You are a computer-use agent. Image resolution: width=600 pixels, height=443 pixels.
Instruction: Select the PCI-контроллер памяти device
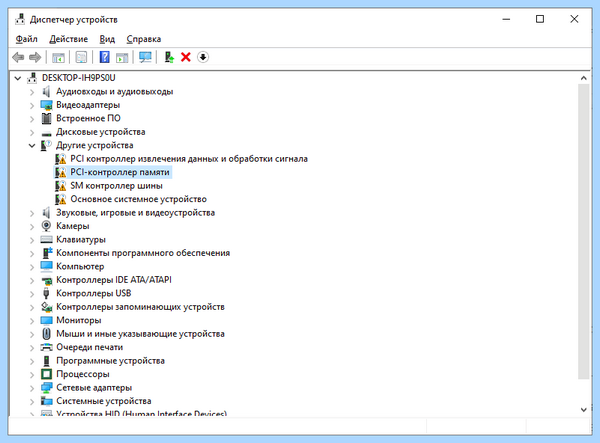[120, 173]
